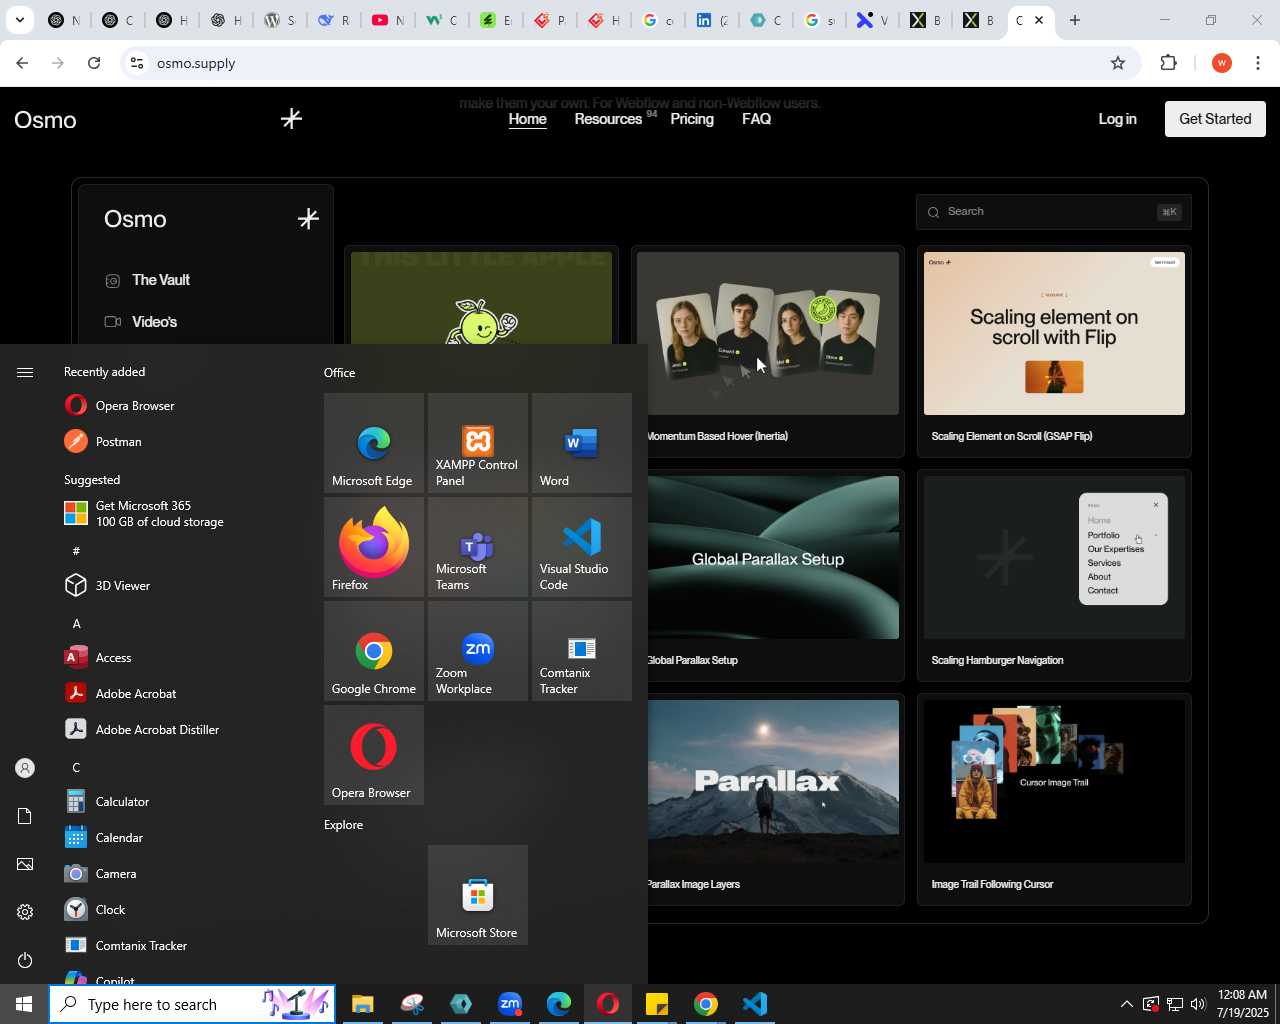Open Pictures from Start sidebar
The image size is (1280, 1024).
(x=25, y=864)
